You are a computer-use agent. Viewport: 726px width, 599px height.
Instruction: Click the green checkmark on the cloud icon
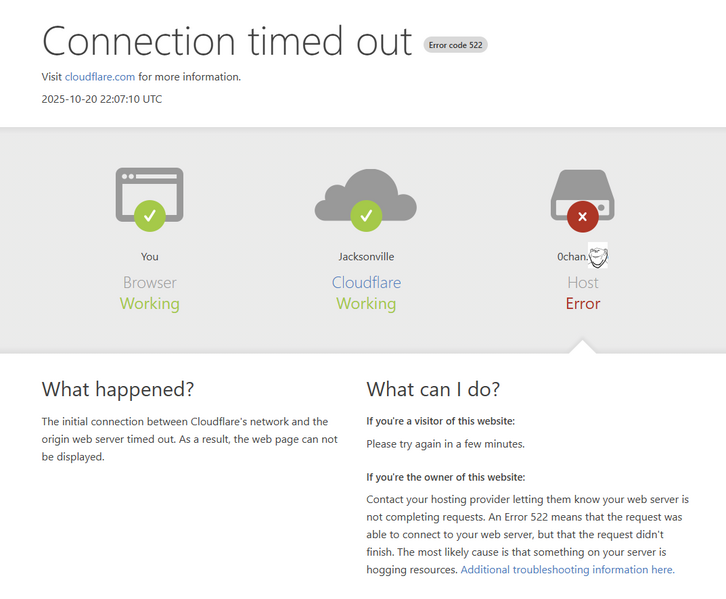point(365,214)
